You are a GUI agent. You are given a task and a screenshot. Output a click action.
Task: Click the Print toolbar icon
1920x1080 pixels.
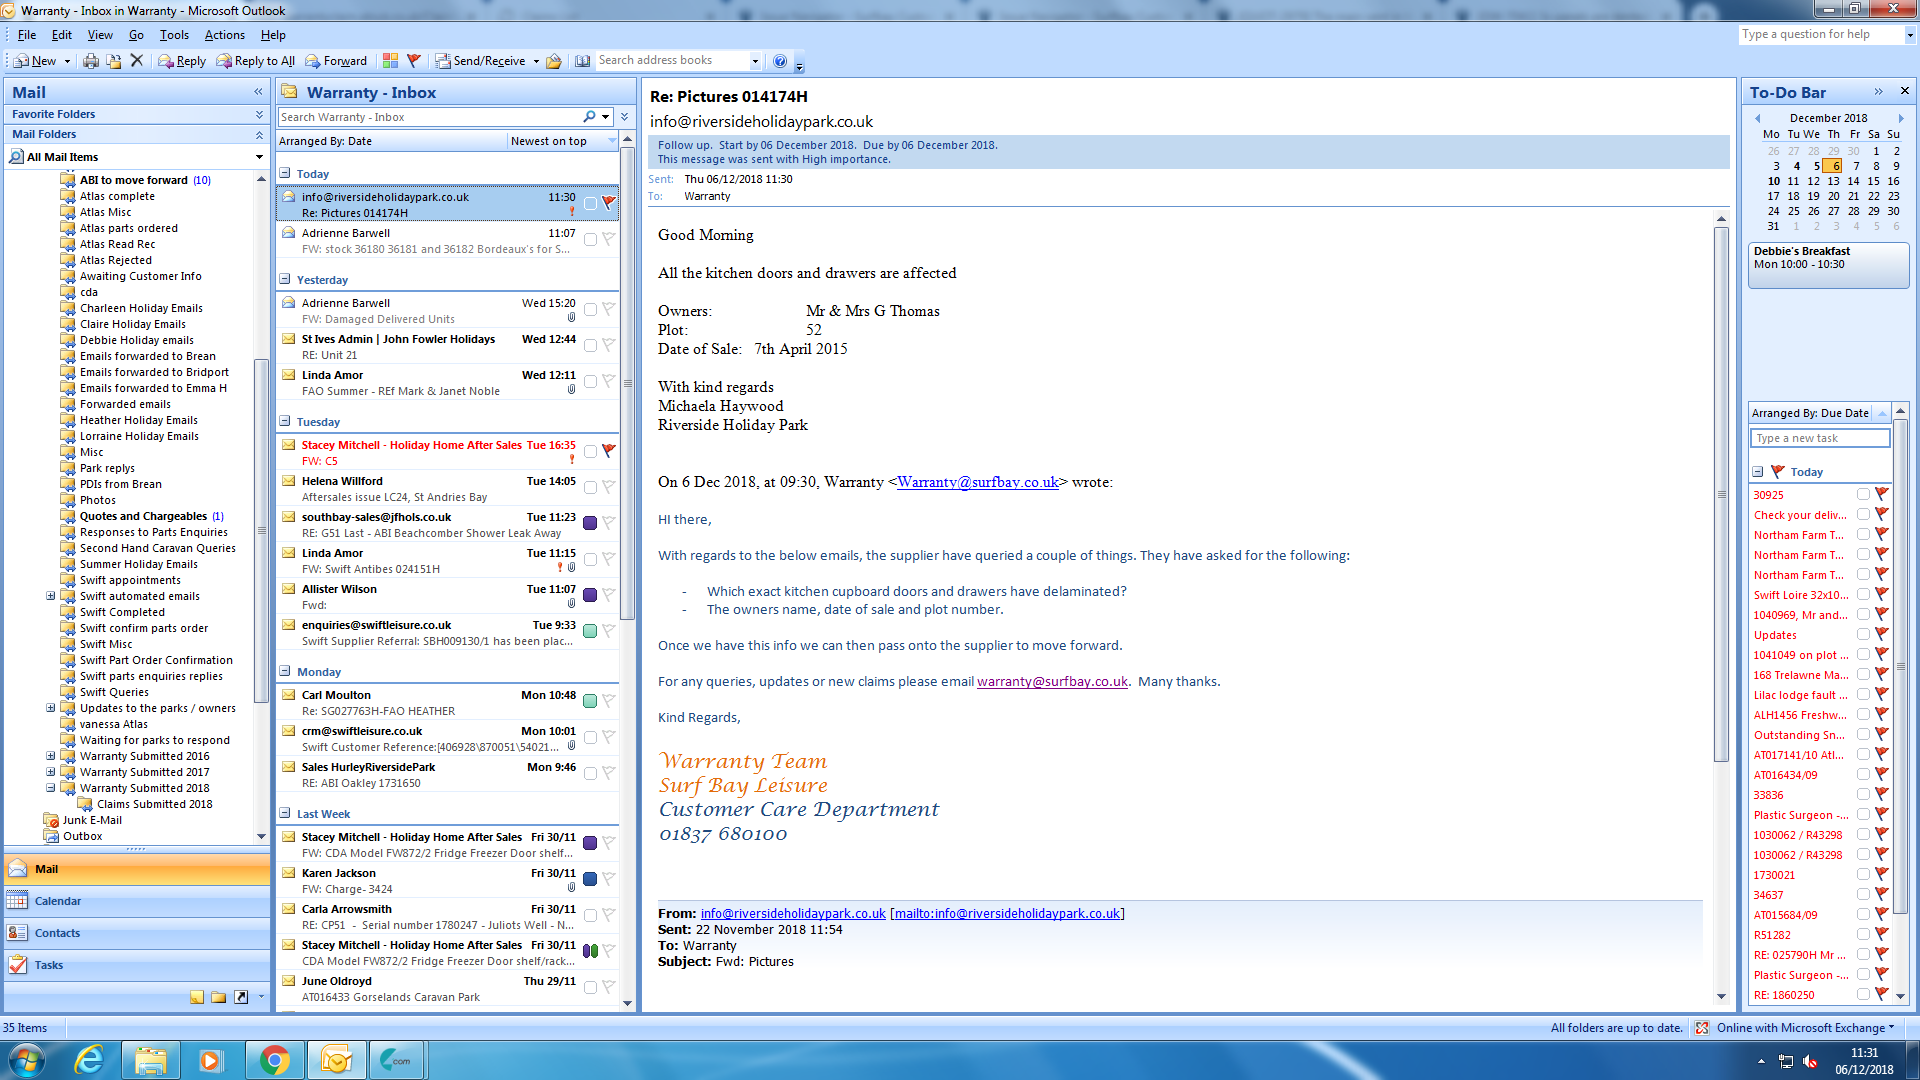pos(91,61)
